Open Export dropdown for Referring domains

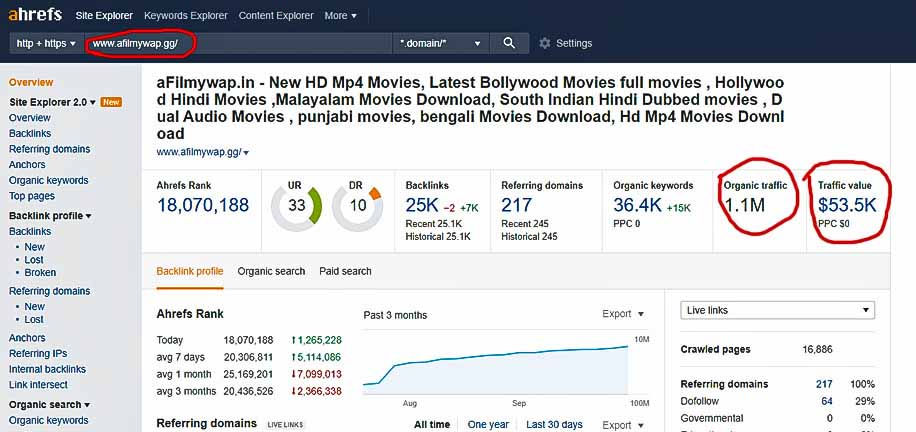623,425
